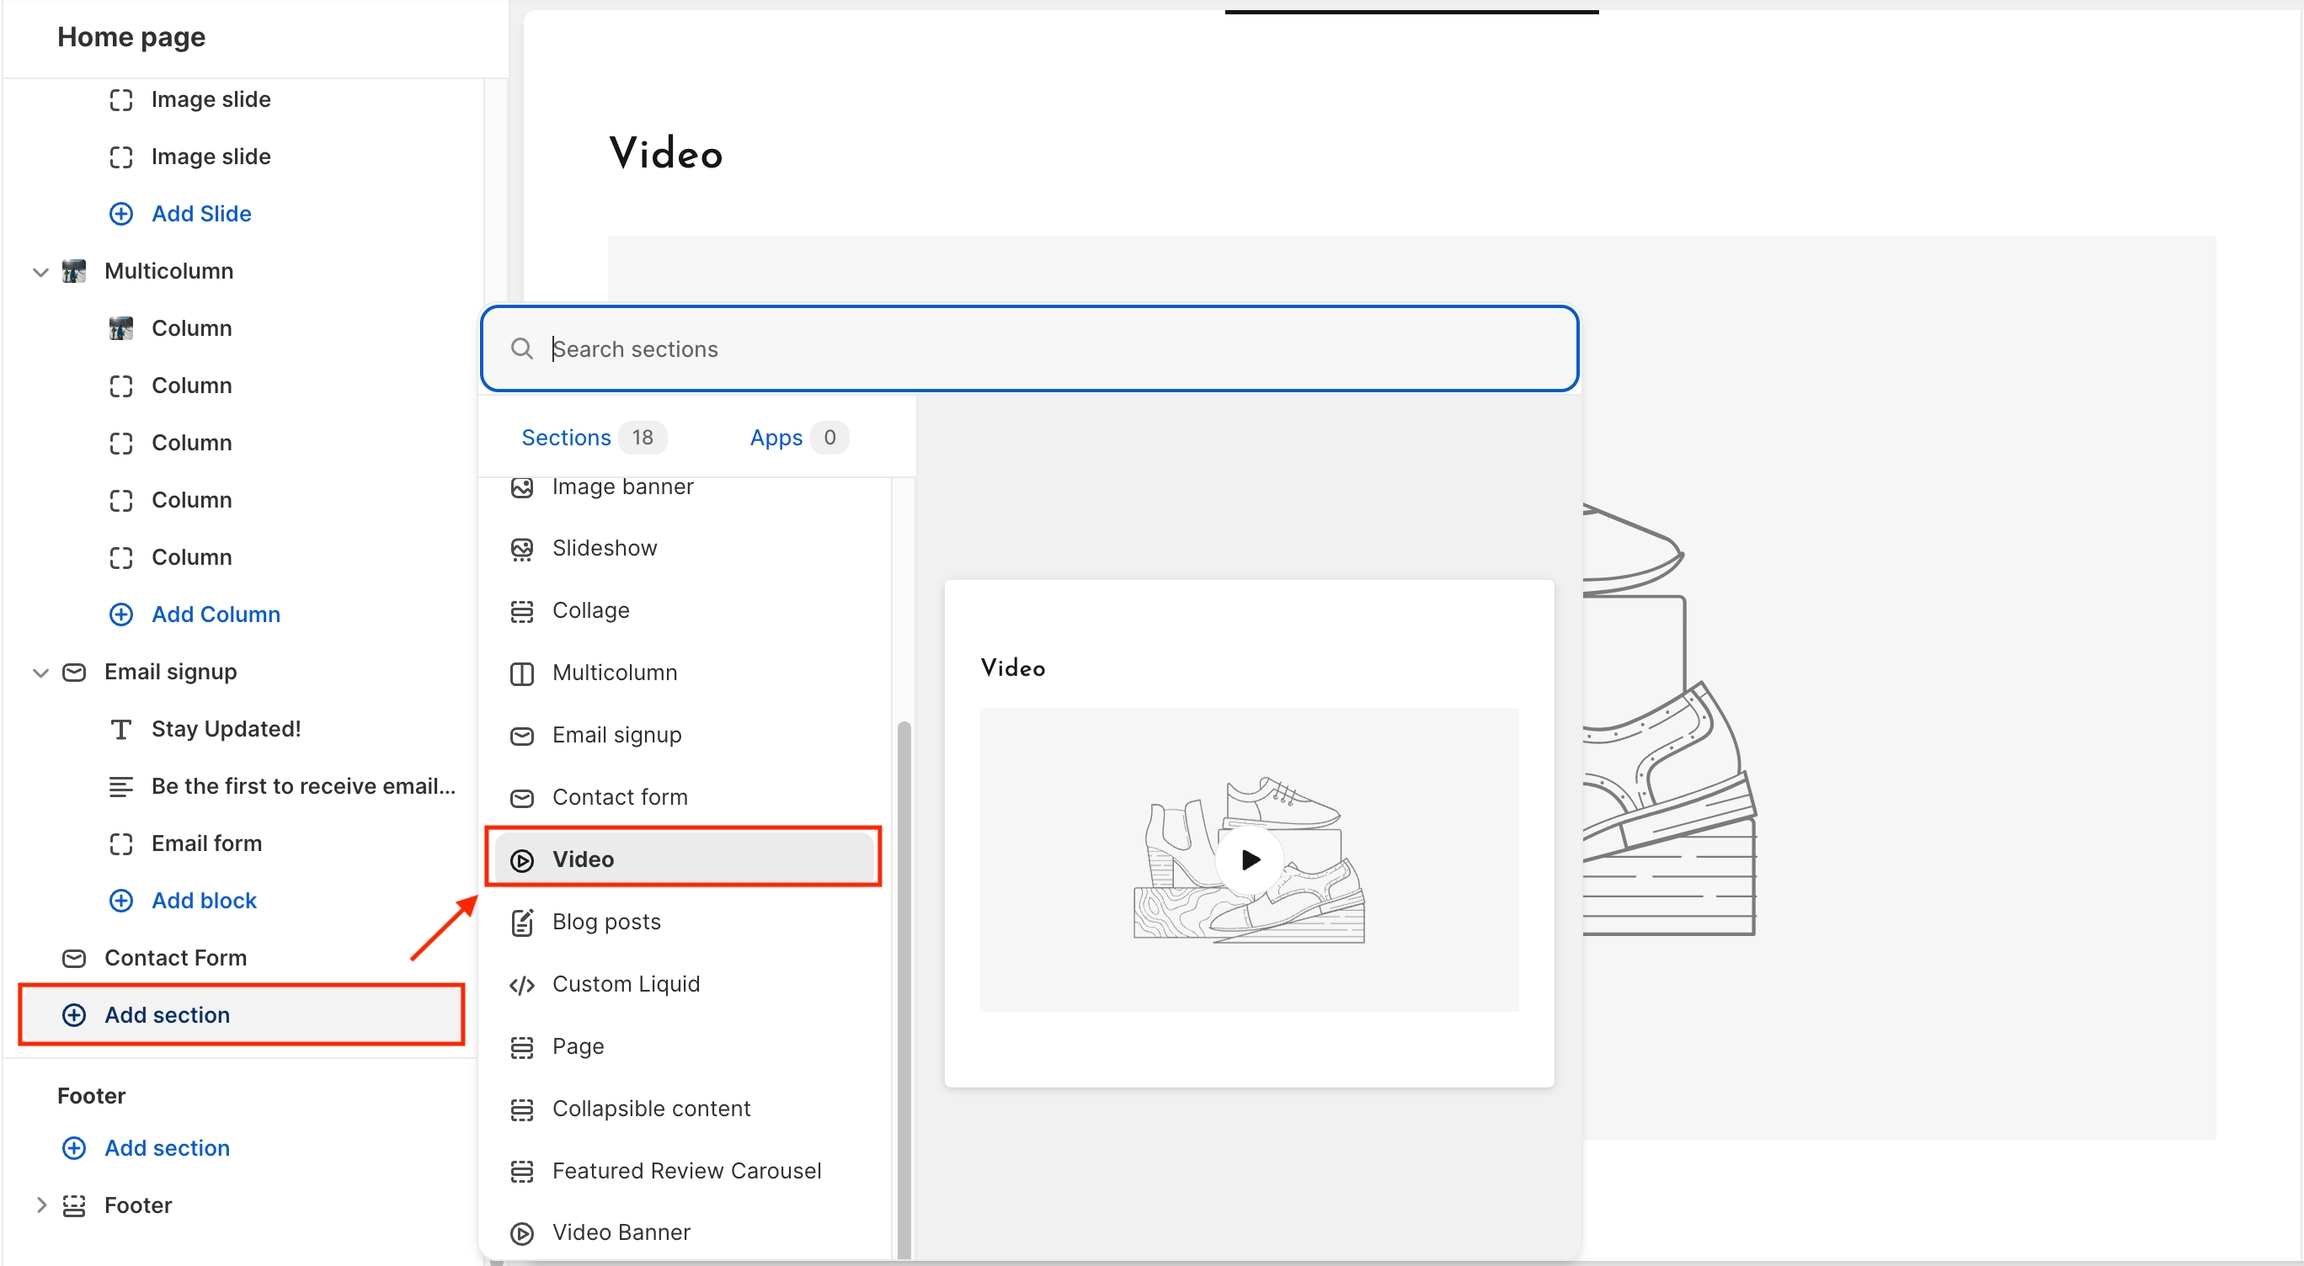The height and width of the screenshot is (1266, 2304).
Task: Click Add Slide link
Action: [201, 214]
